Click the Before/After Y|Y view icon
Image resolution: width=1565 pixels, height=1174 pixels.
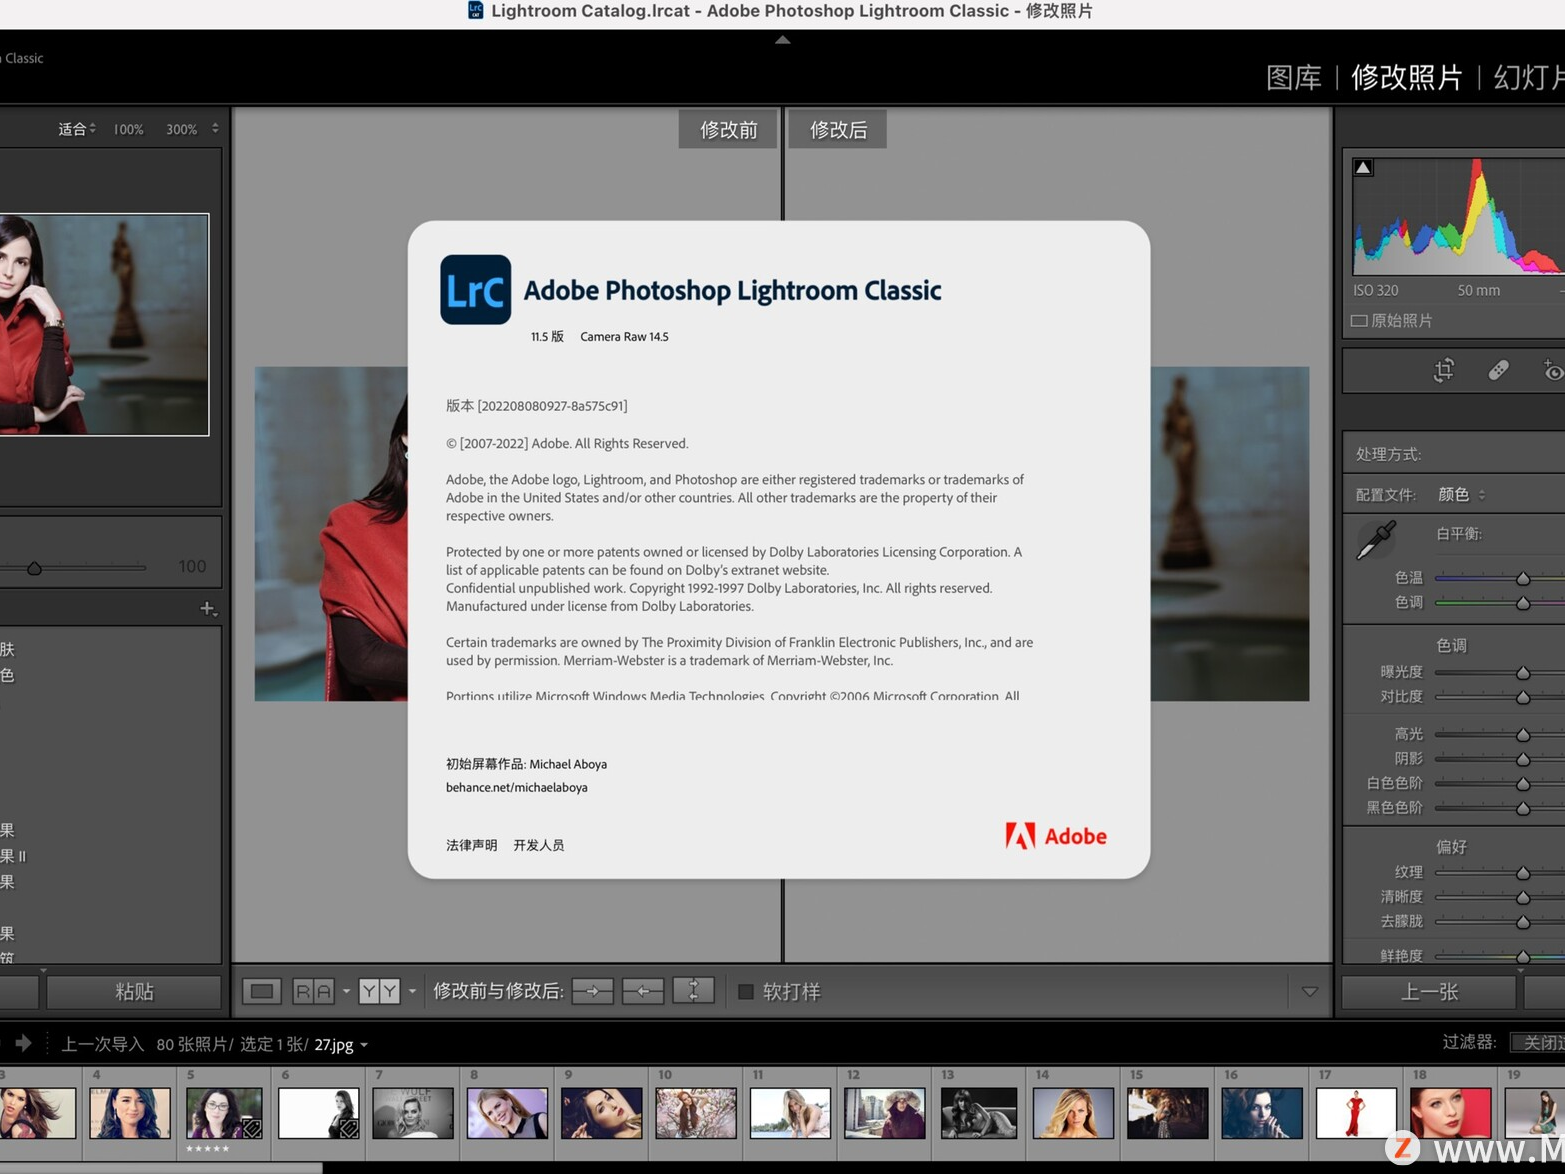click(380, 990)
